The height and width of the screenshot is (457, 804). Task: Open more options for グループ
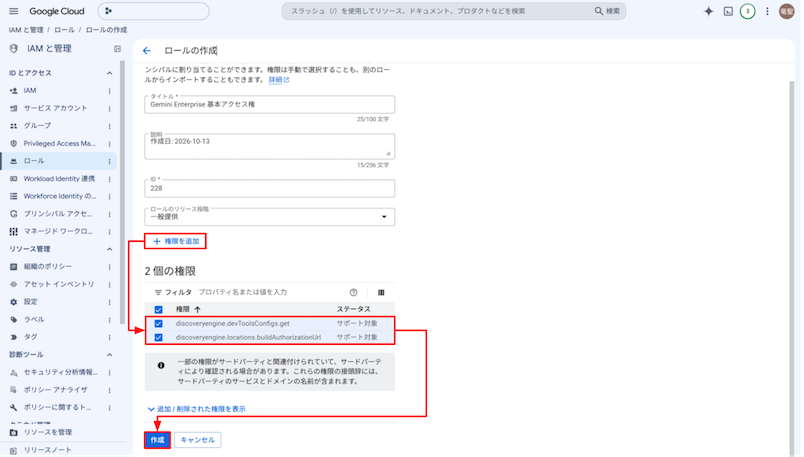tap(109, 126)
